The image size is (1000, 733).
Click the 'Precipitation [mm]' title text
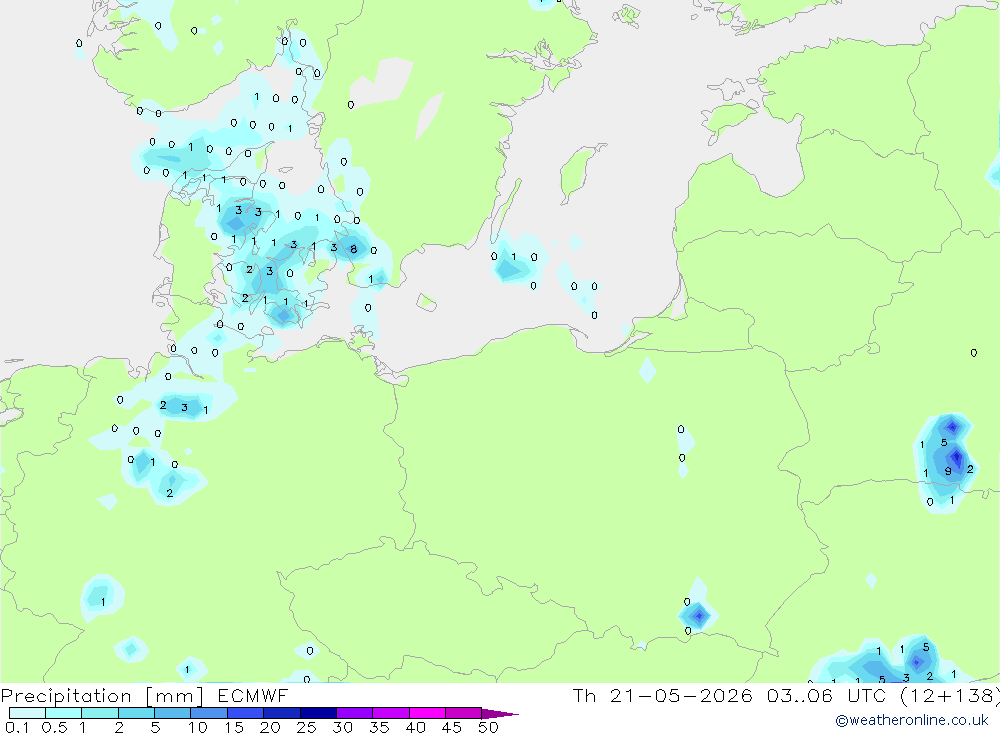[x=102, y=696]
